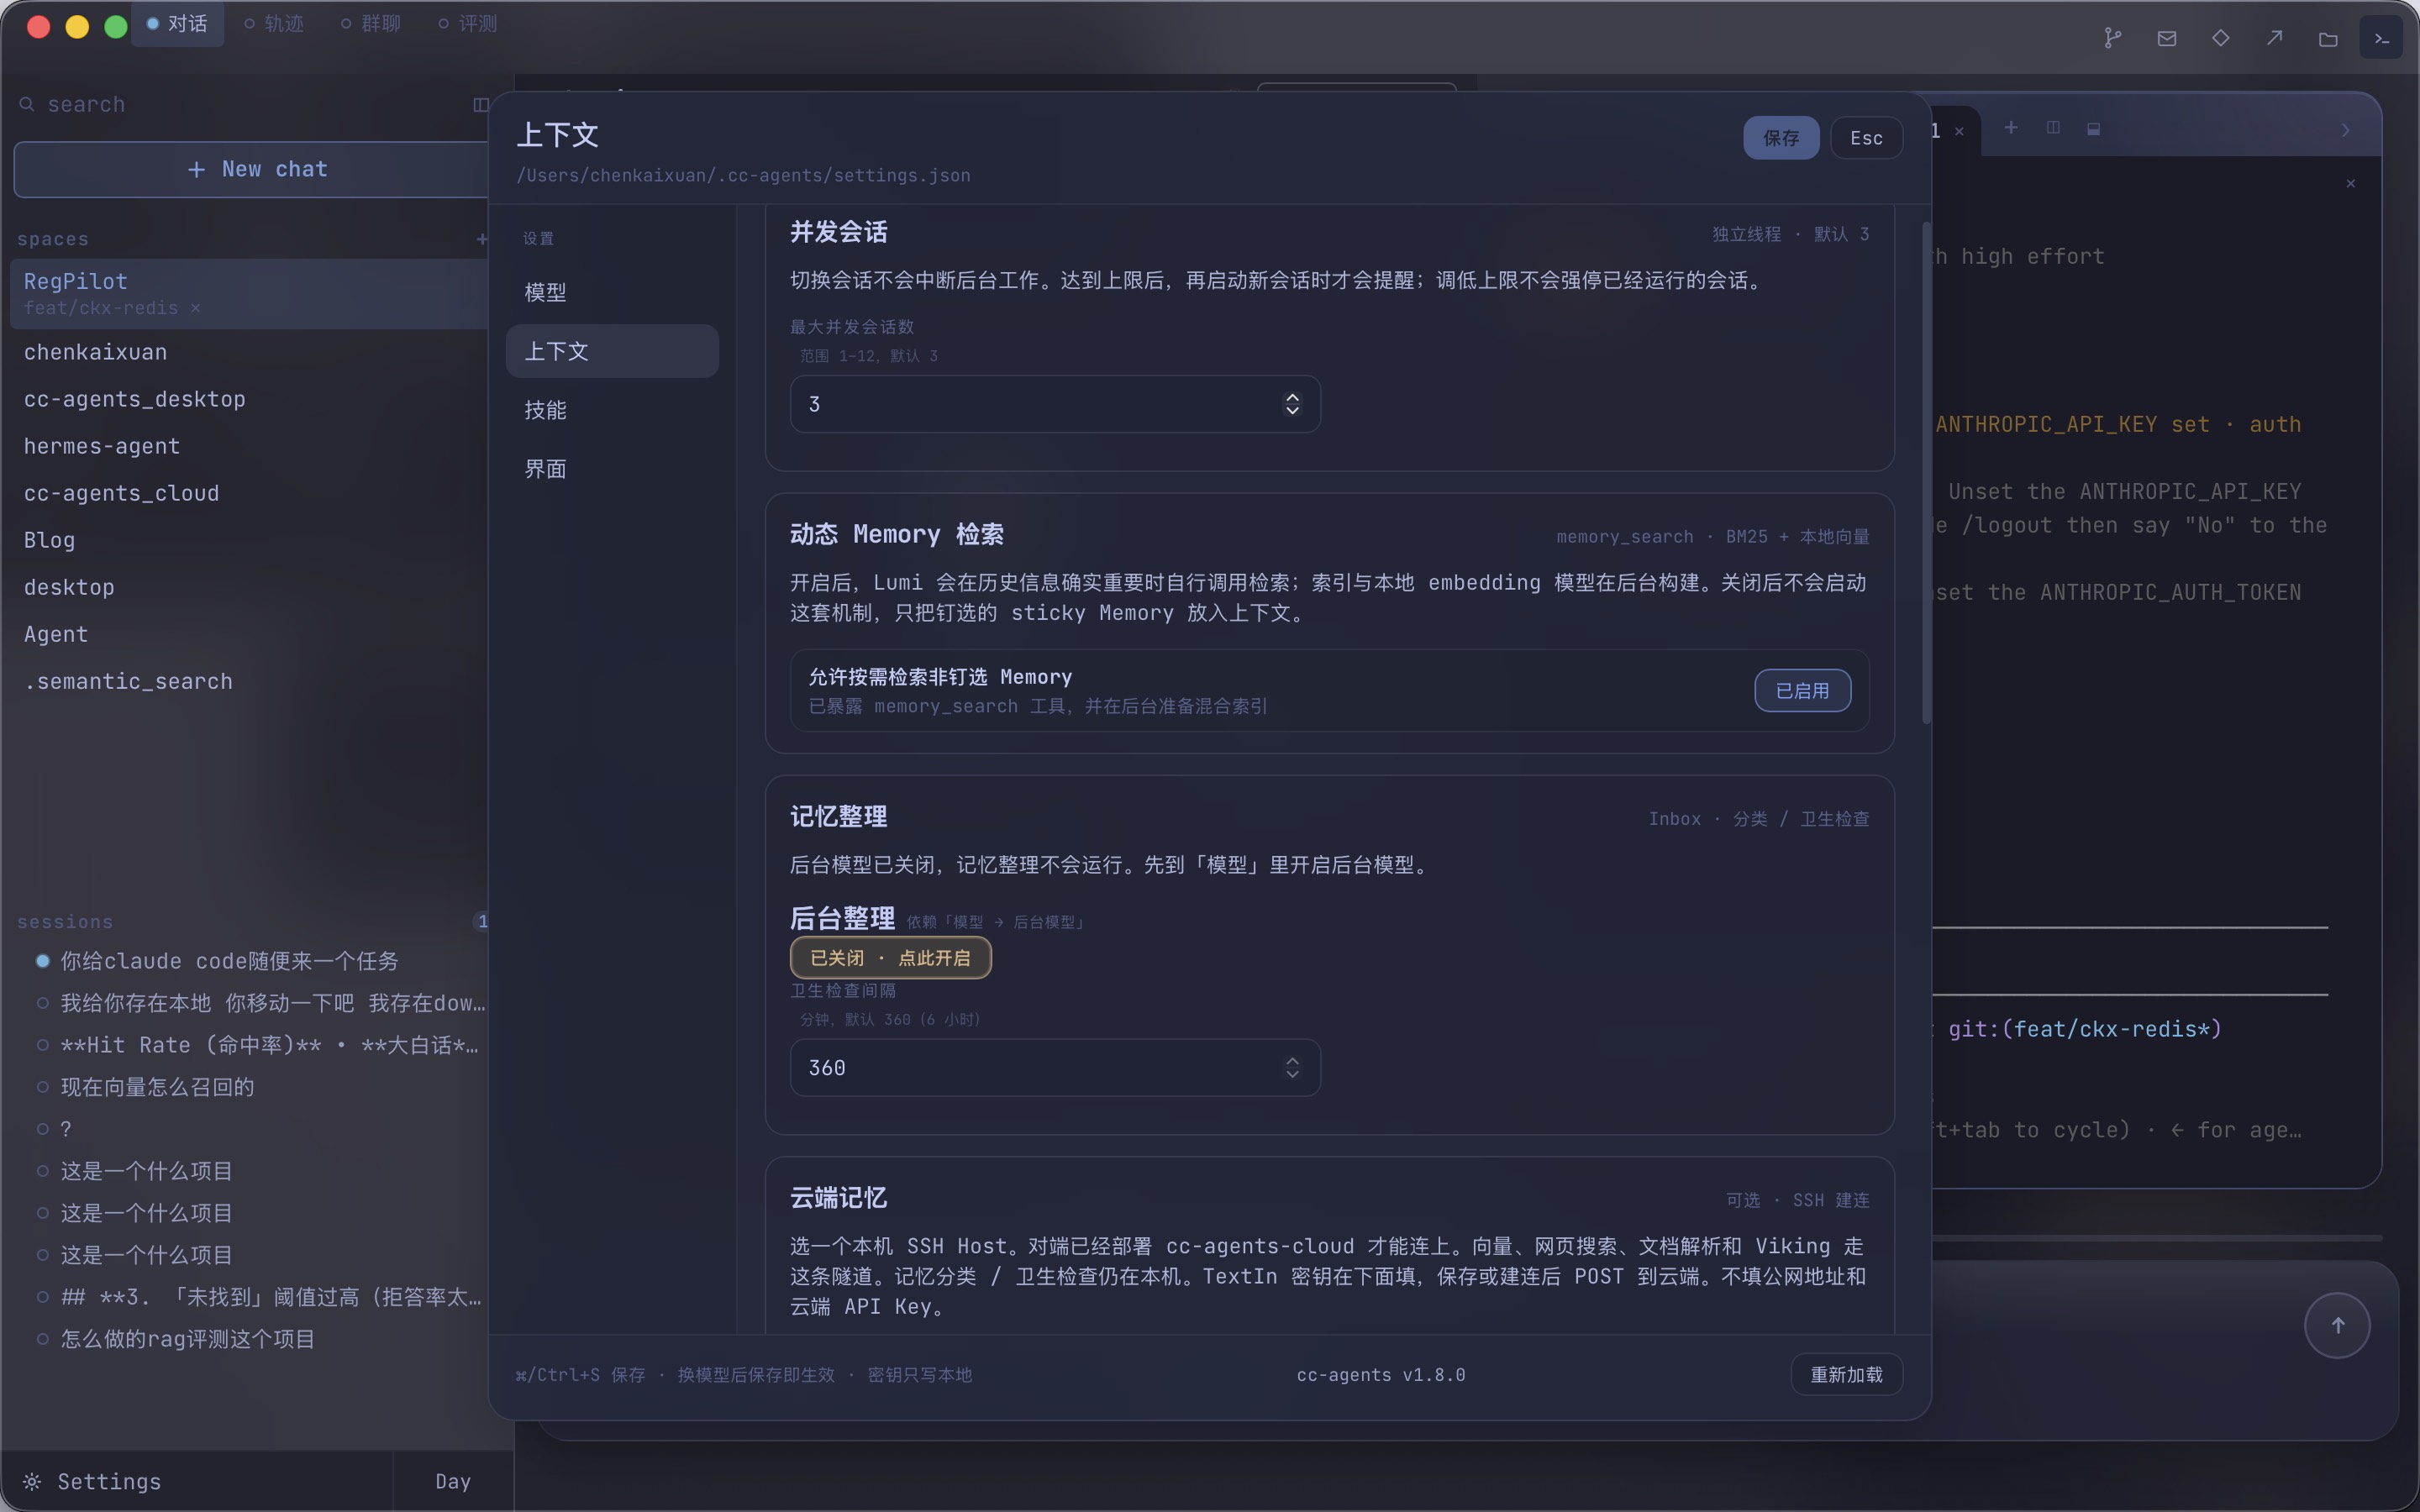2420x1512 pixels.
Task: Remove feat/ckx-redis branch tag
Action: (195, 308)
